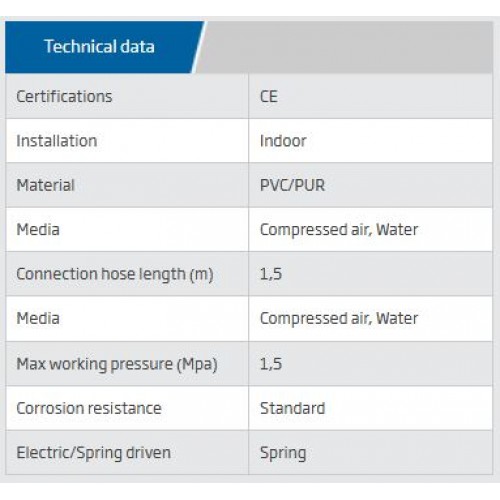Click the PVC/PUR material value
This screenshot has height=500, width=500.
point(292,185)
